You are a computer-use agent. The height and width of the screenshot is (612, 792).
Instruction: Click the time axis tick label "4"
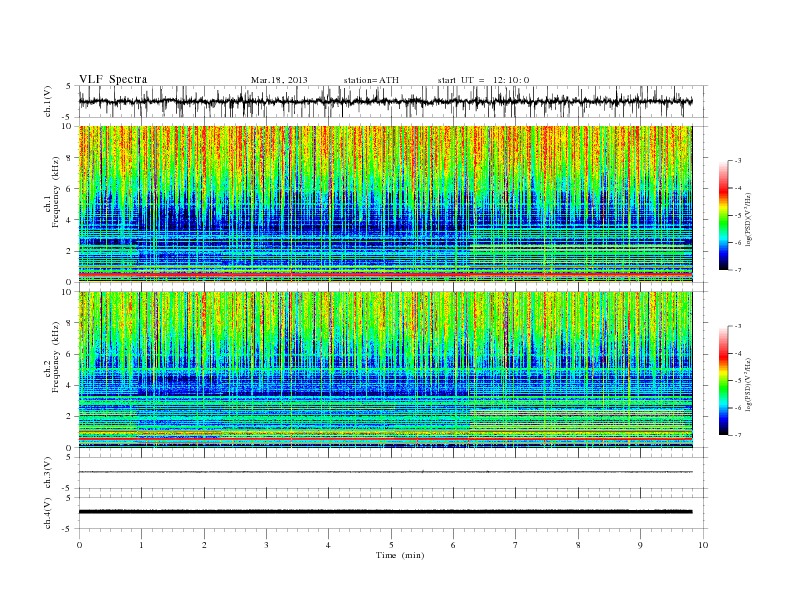point(328,545)
